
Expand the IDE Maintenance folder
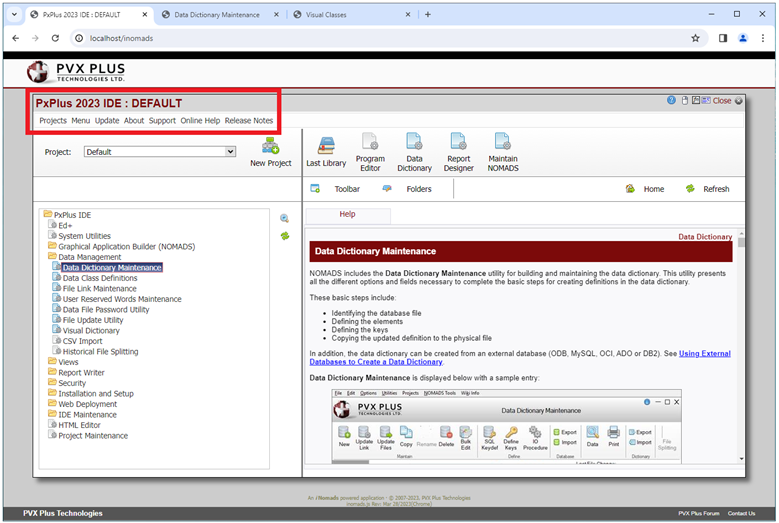pos(52,414)
